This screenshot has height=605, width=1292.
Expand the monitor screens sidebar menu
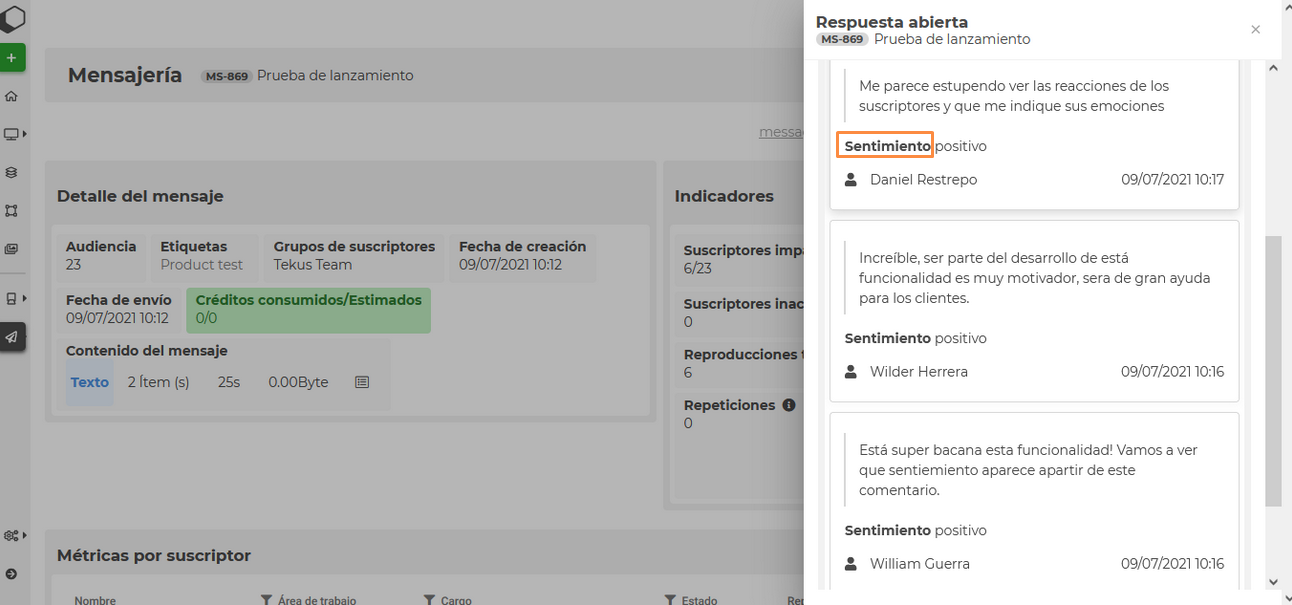click(14, 134)
